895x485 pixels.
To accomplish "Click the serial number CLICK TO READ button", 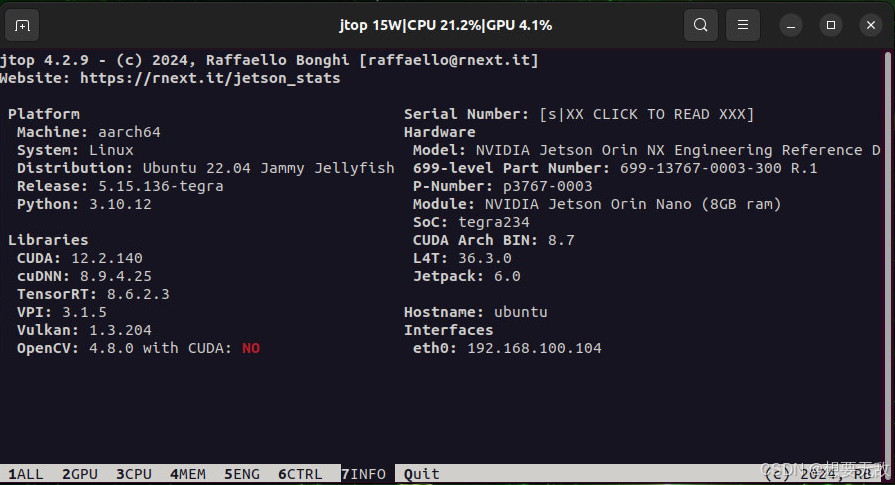I will click(647, 114).
